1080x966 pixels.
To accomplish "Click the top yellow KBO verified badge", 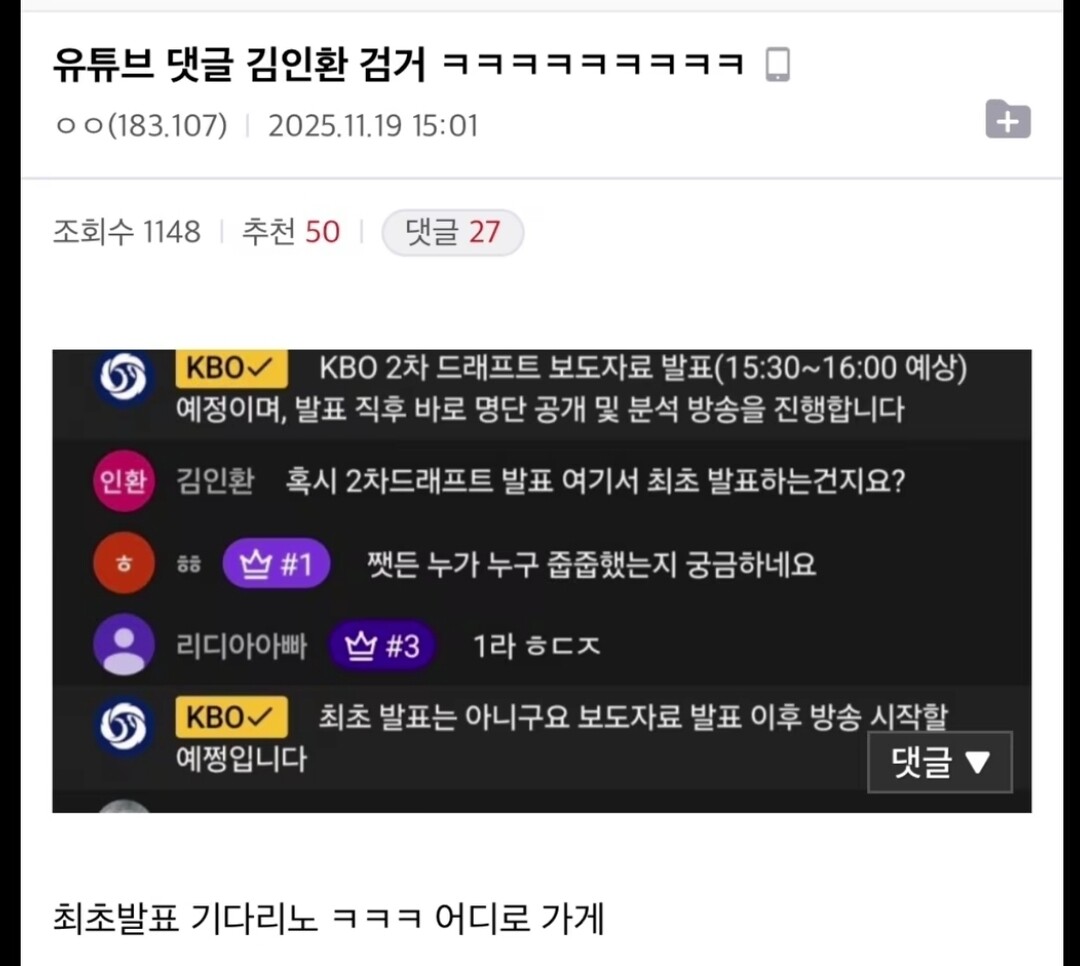I will click(231, 369).
